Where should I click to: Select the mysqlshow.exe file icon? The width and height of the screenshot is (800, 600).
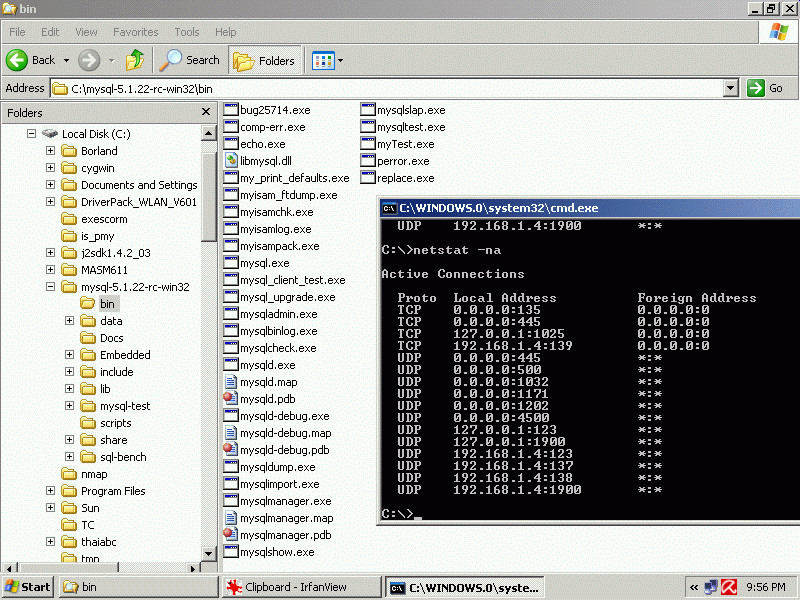[231, 552]
